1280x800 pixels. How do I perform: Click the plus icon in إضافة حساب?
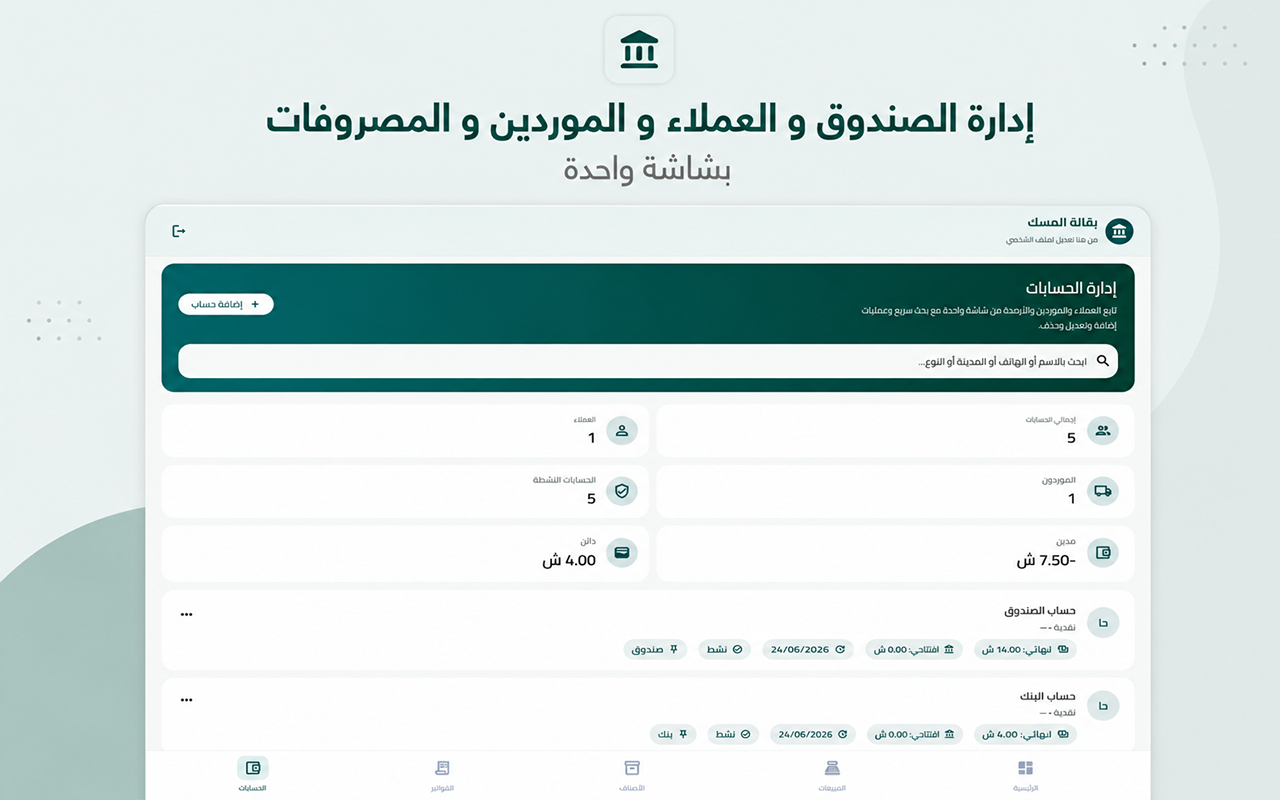click(x=255, y=304)
